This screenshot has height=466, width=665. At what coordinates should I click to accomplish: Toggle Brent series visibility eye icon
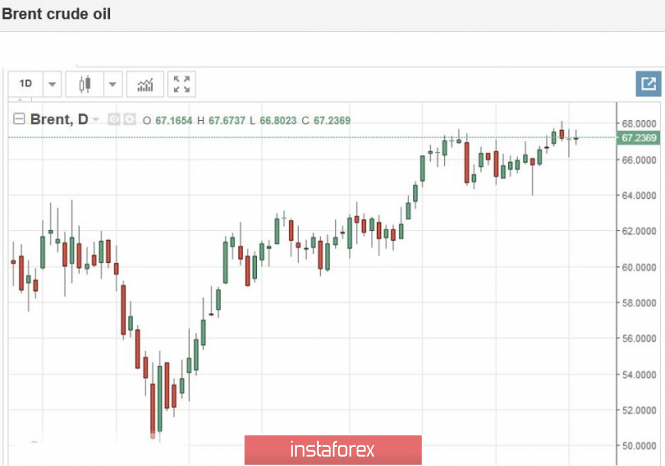[113, 120]
